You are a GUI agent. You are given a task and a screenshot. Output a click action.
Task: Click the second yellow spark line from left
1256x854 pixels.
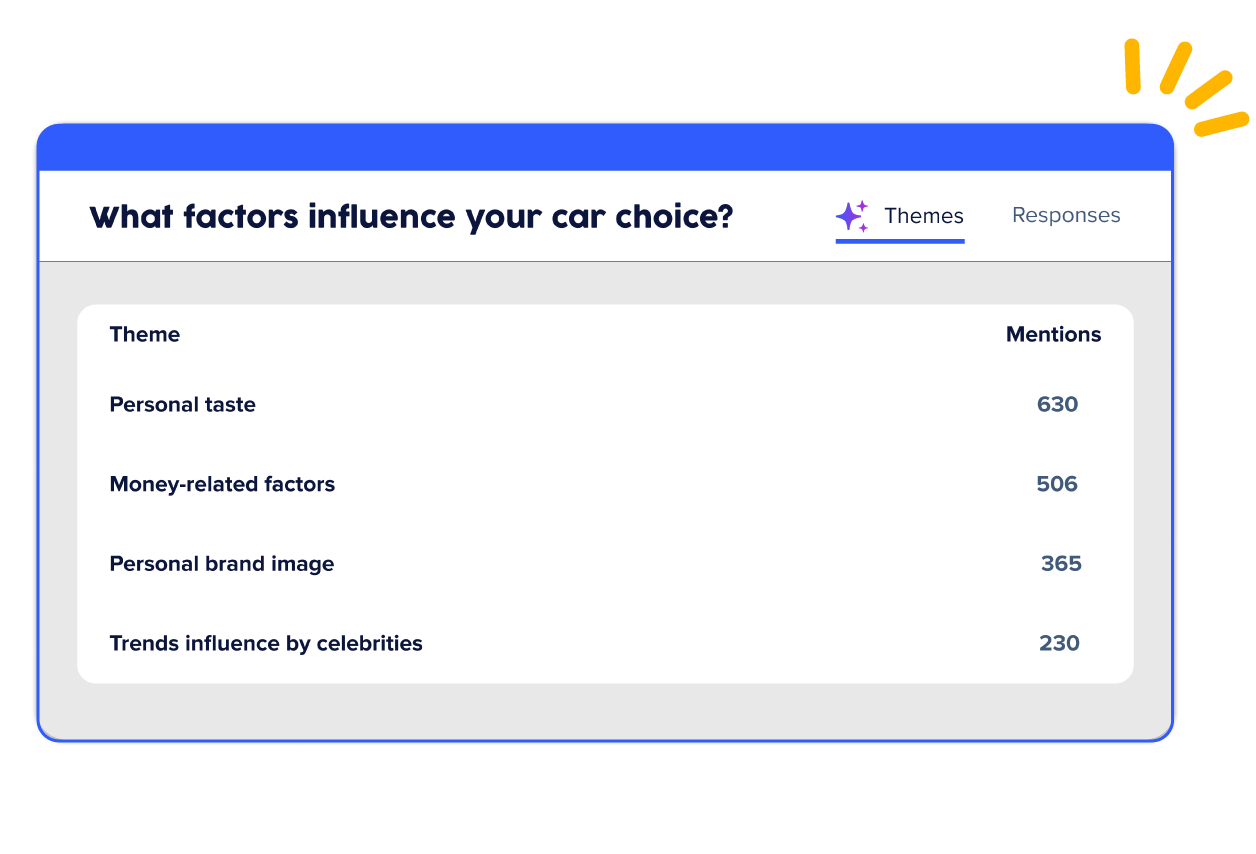(x=1176, y=67)
